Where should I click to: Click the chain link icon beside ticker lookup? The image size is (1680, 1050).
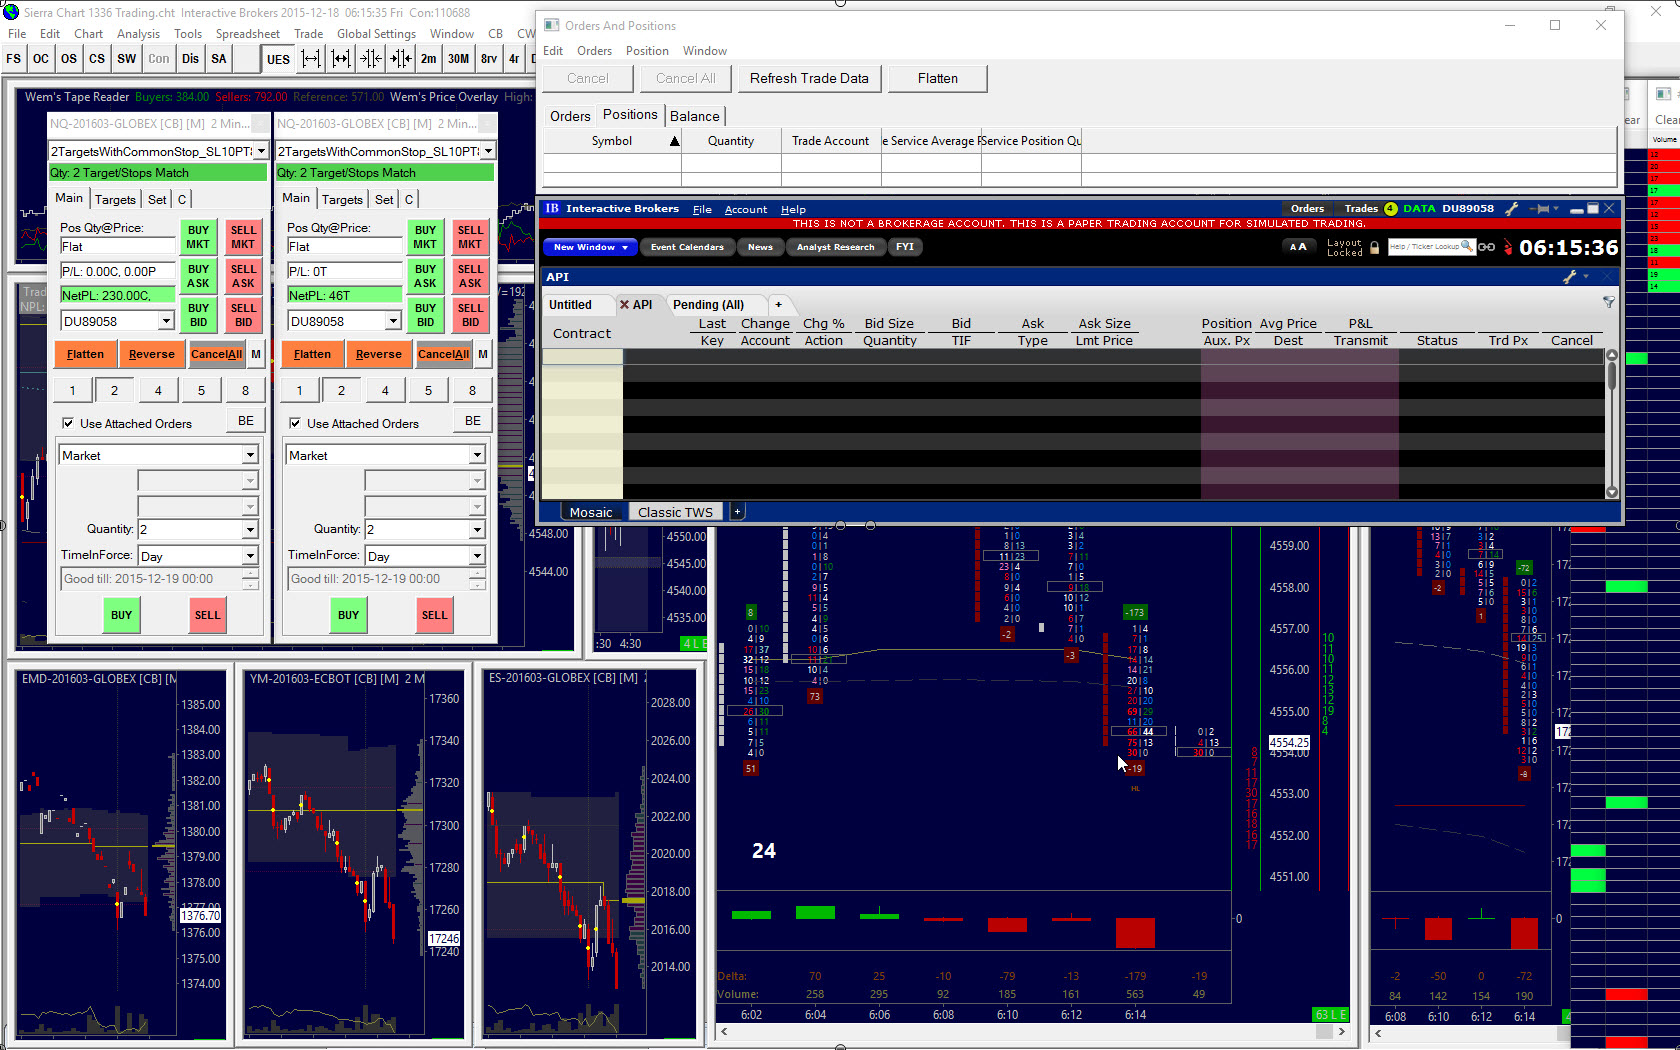tap(1487, 247)
